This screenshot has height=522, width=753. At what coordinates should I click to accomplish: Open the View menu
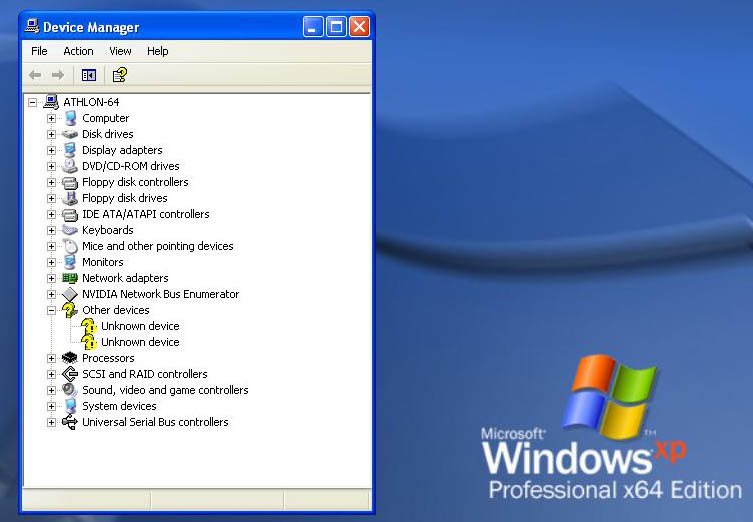tap(120, 51)
